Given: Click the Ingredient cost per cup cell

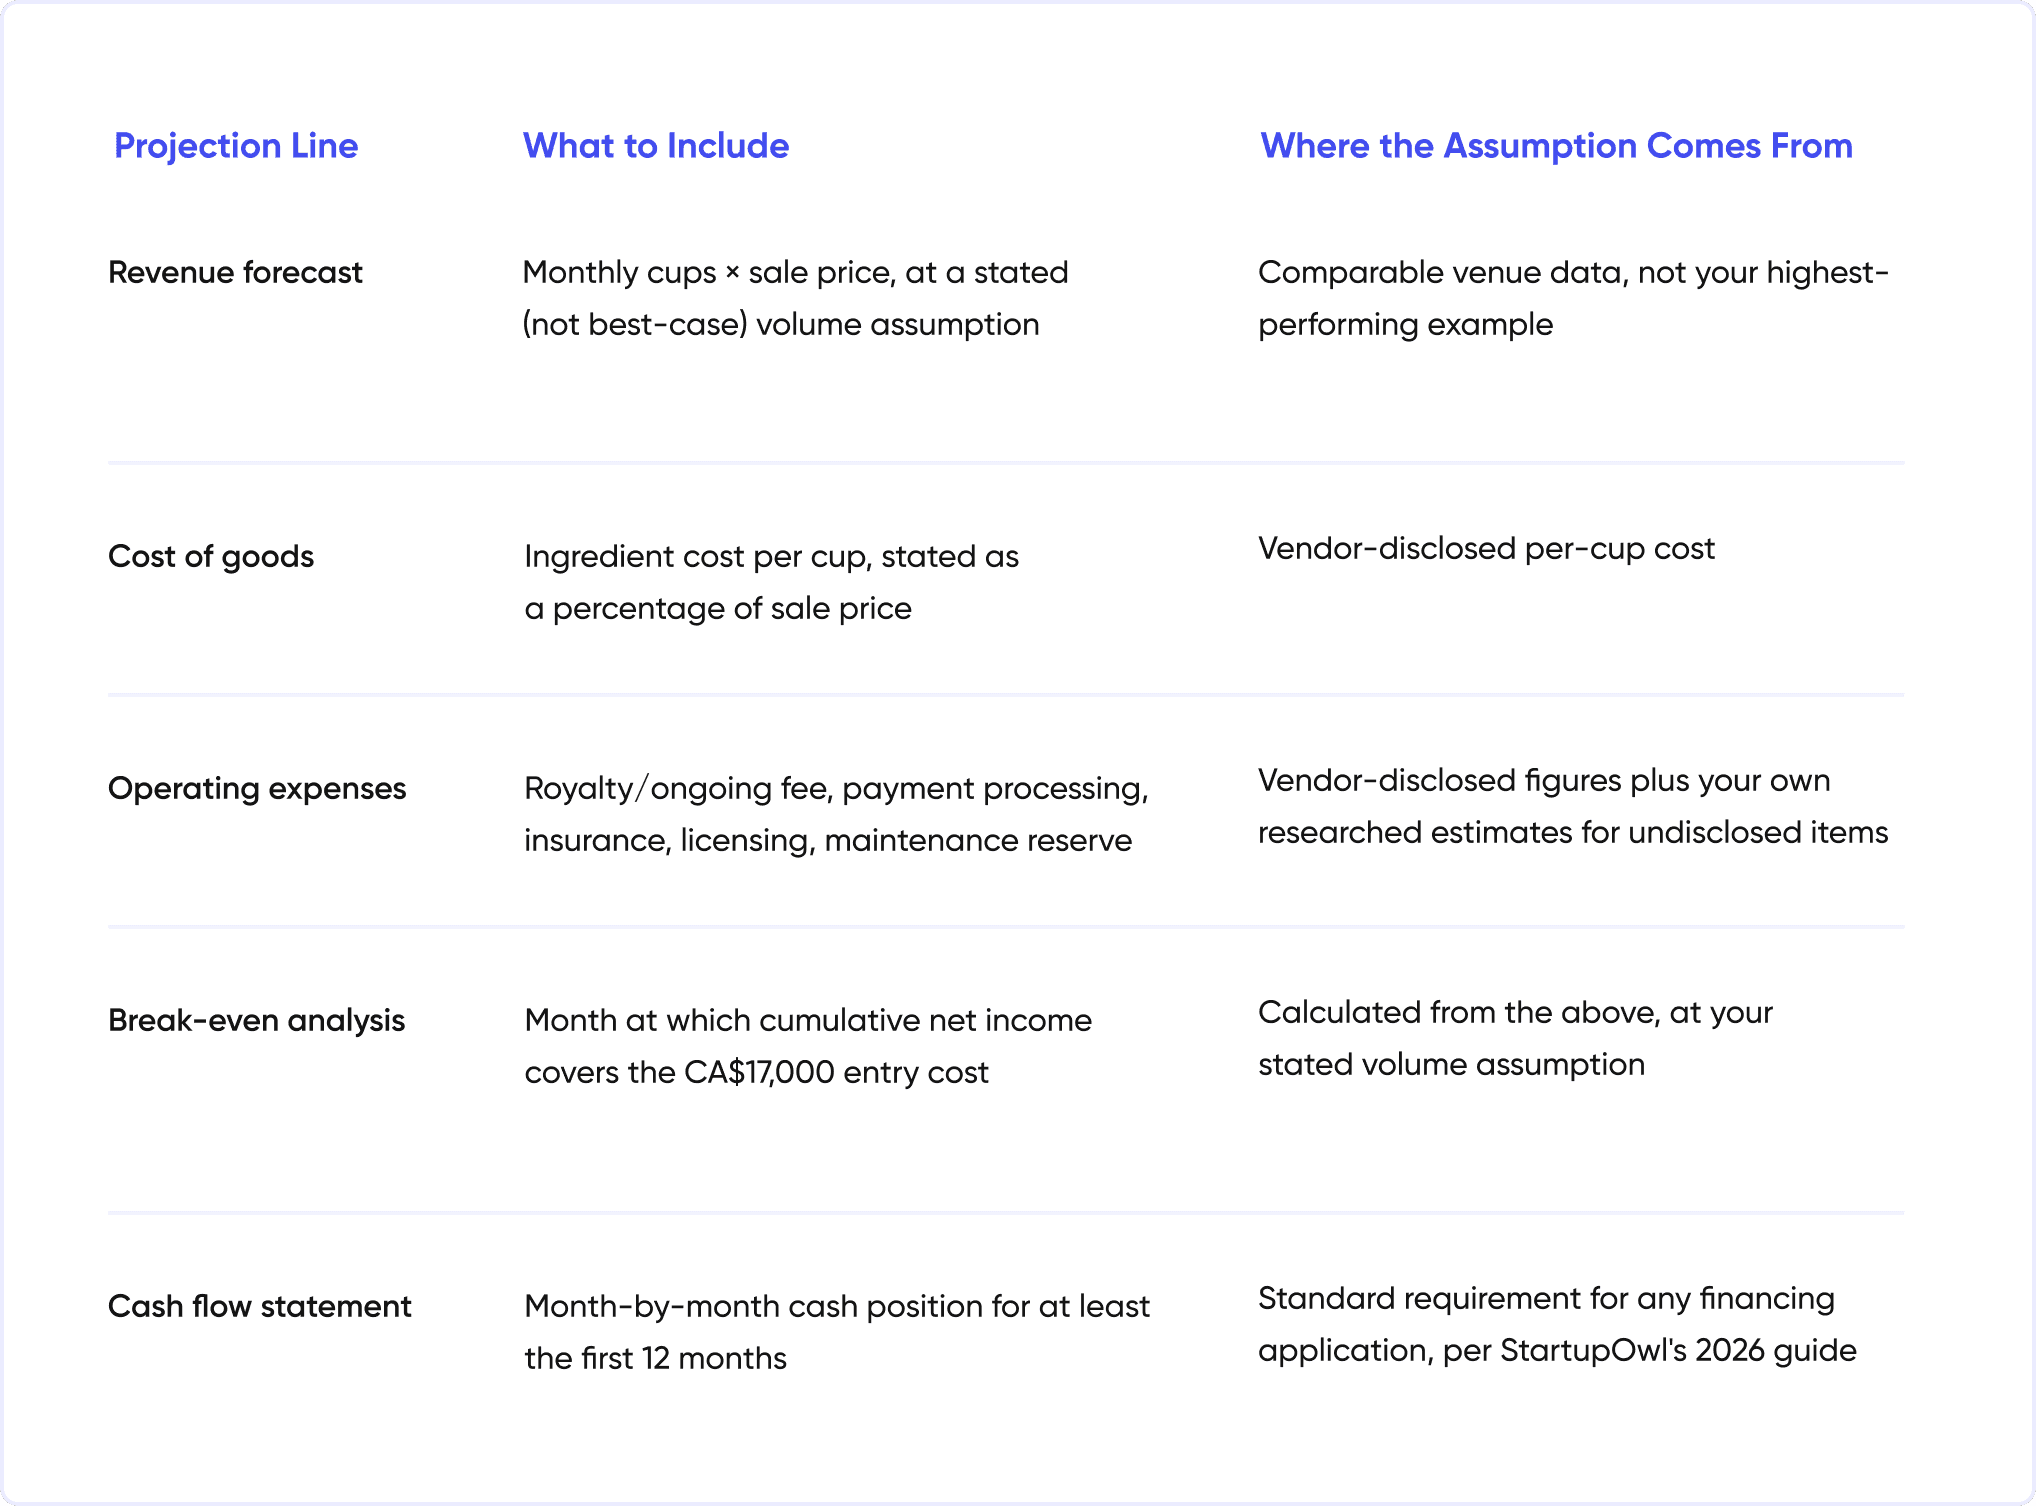Looking at the screenshot, I should (771, 582).
